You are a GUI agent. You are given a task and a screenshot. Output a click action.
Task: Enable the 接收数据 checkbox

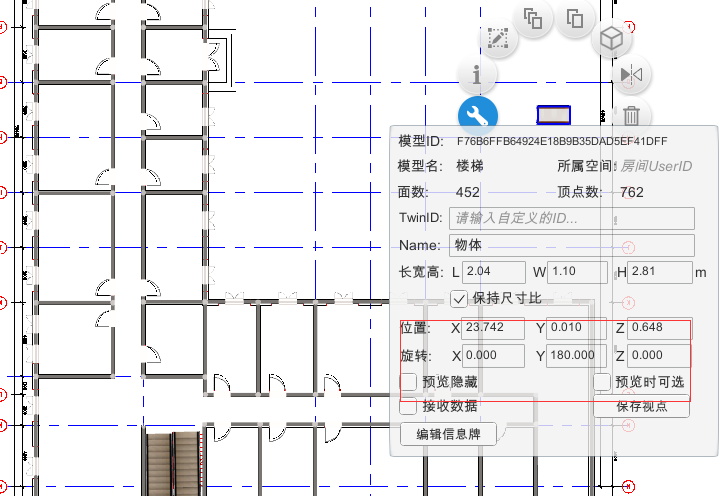point(408,406)
